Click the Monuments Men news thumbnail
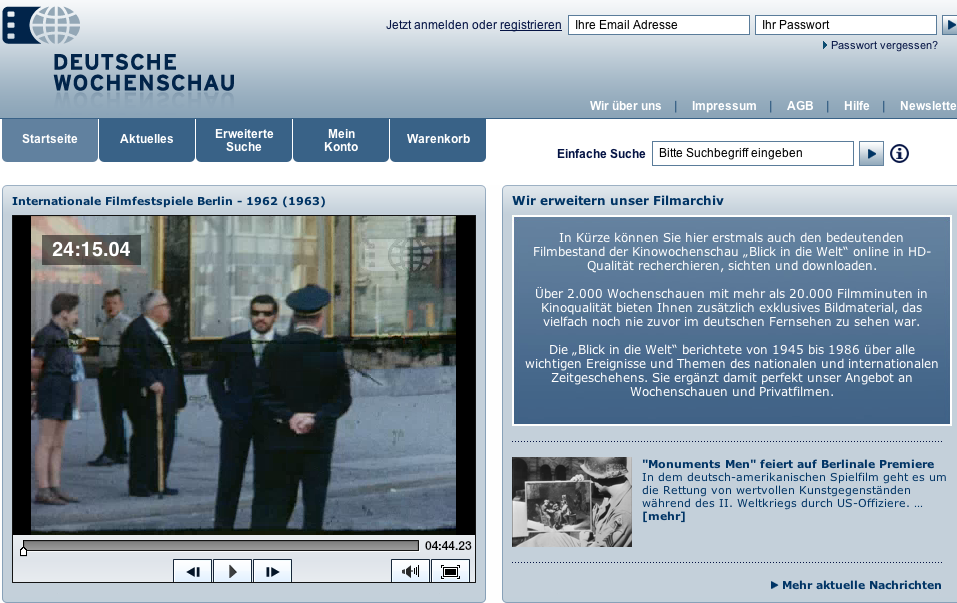Viewport: 957px width, 603px height. tap(572, 502)
